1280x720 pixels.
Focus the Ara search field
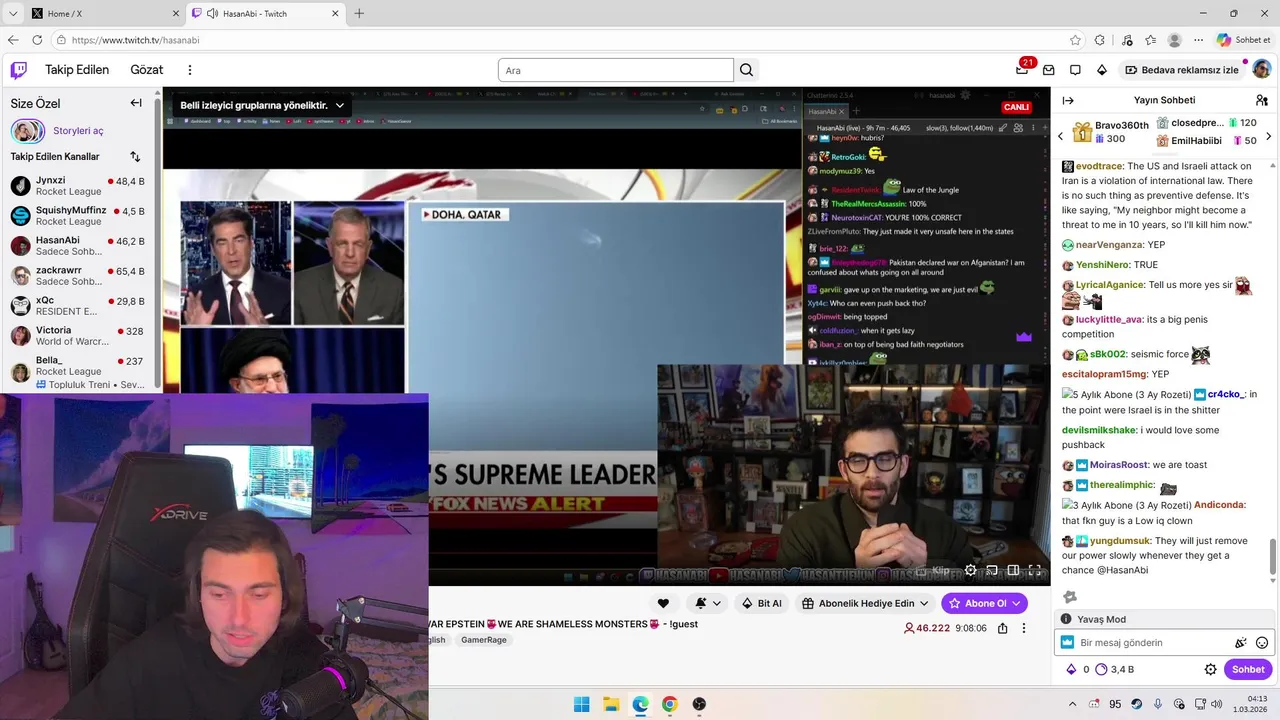[616, 70]
